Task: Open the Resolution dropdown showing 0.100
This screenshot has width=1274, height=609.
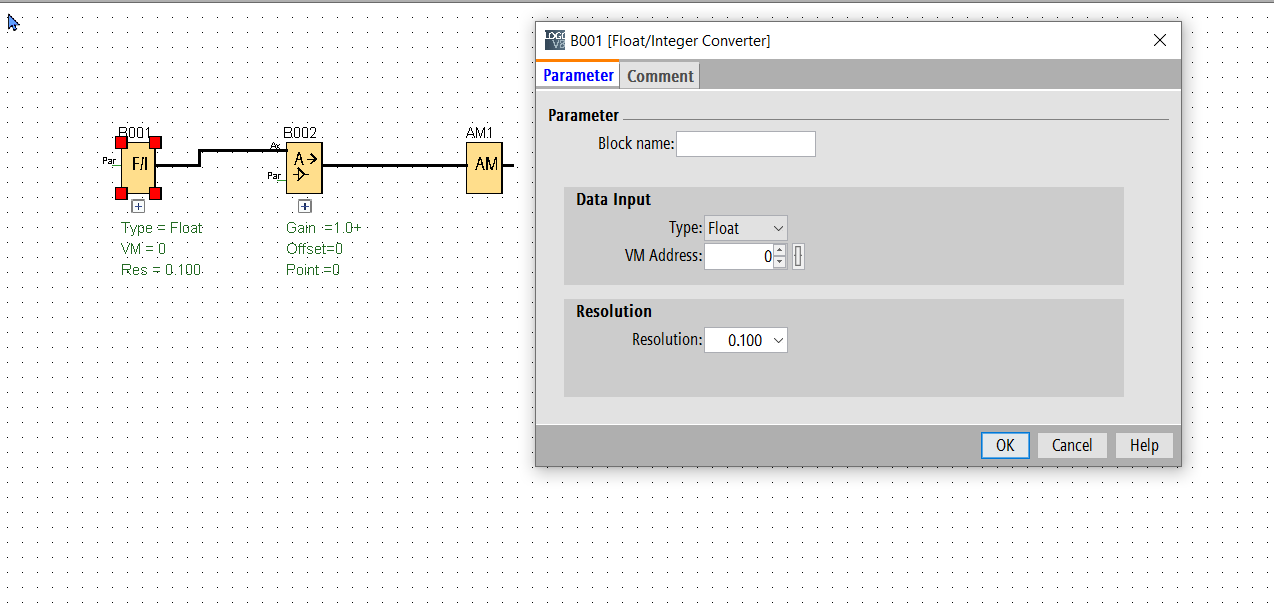Action: [x=746, y=340]
